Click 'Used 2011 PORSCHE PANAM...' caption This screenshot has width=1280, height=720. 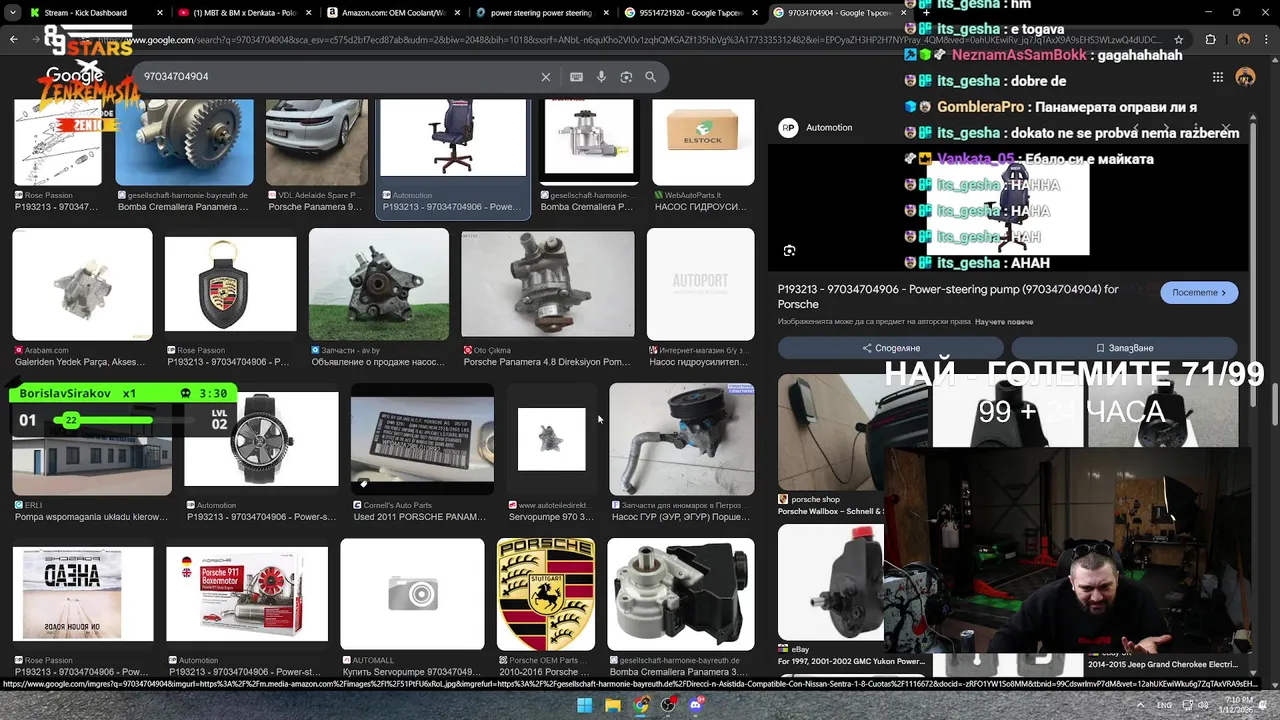pos(419,517)
